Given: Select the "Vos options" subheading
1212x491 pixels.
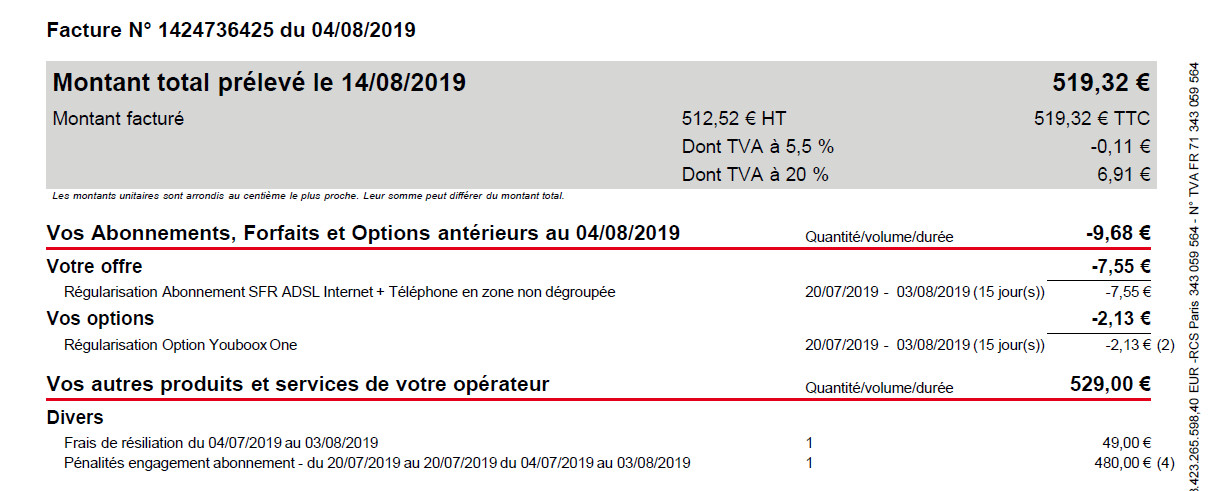Looking at the screenshot, I should pos(101,319).
